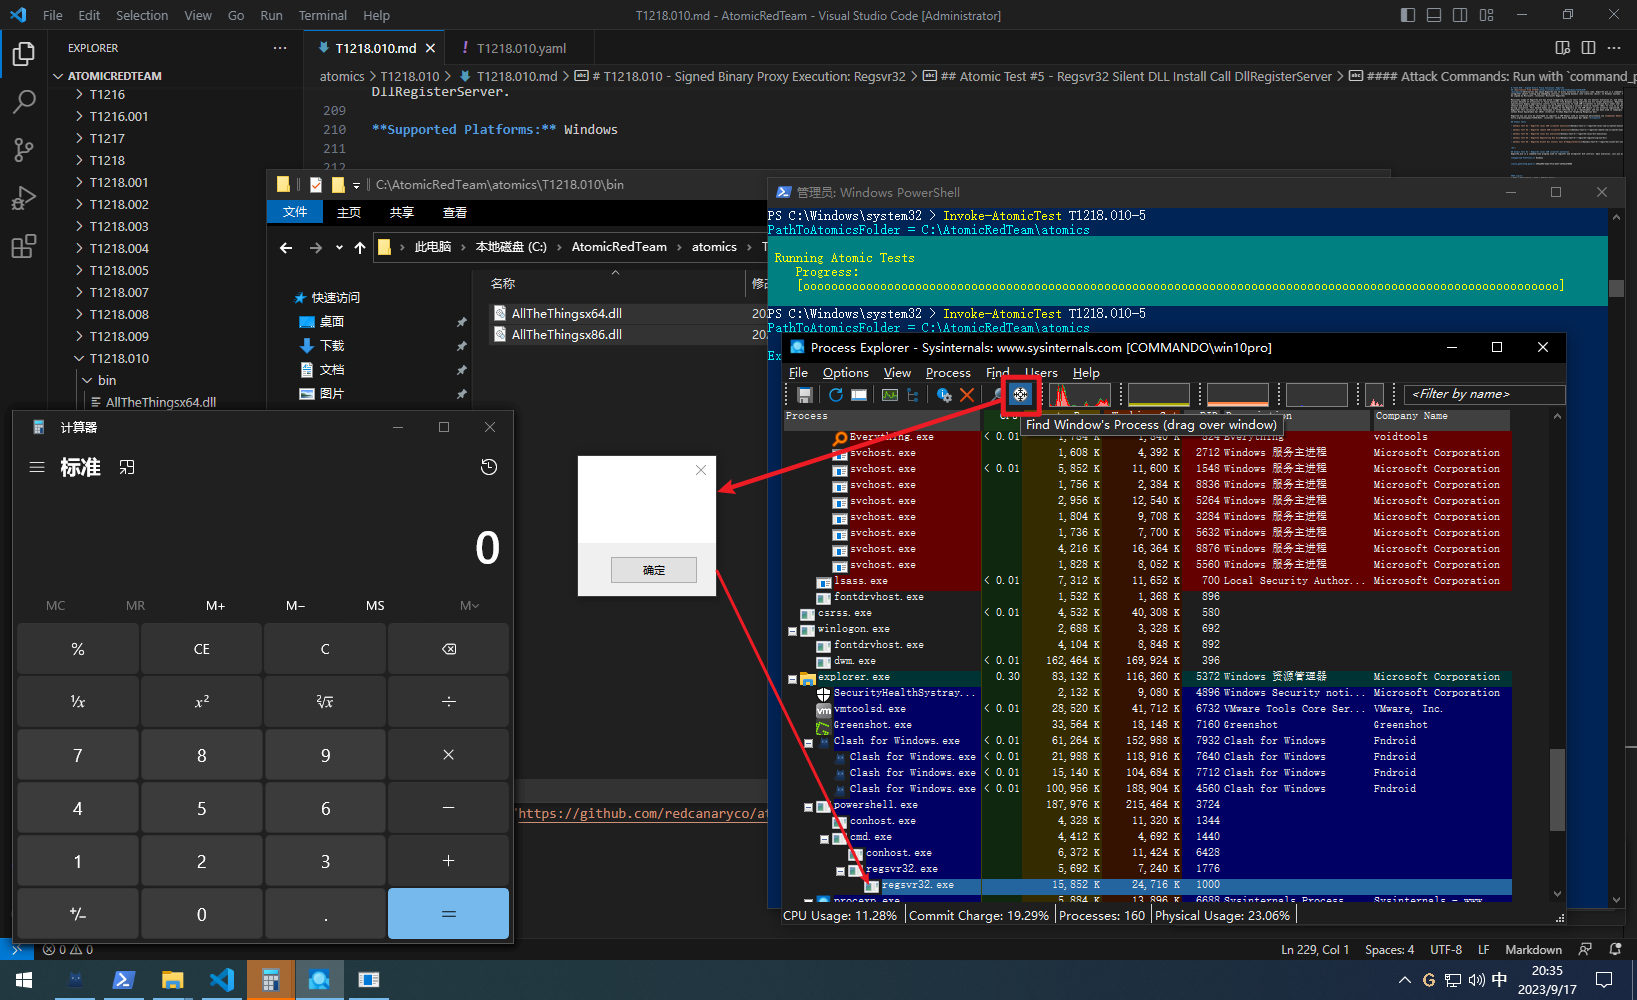Click the Filter by name field

(x=1485, y=394)
